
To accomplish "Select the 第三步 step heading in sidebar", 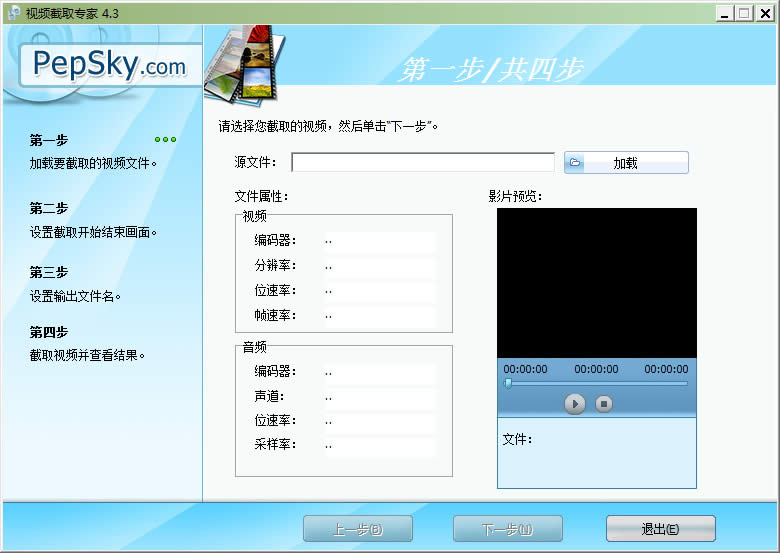I will click(x=49, y=273).
